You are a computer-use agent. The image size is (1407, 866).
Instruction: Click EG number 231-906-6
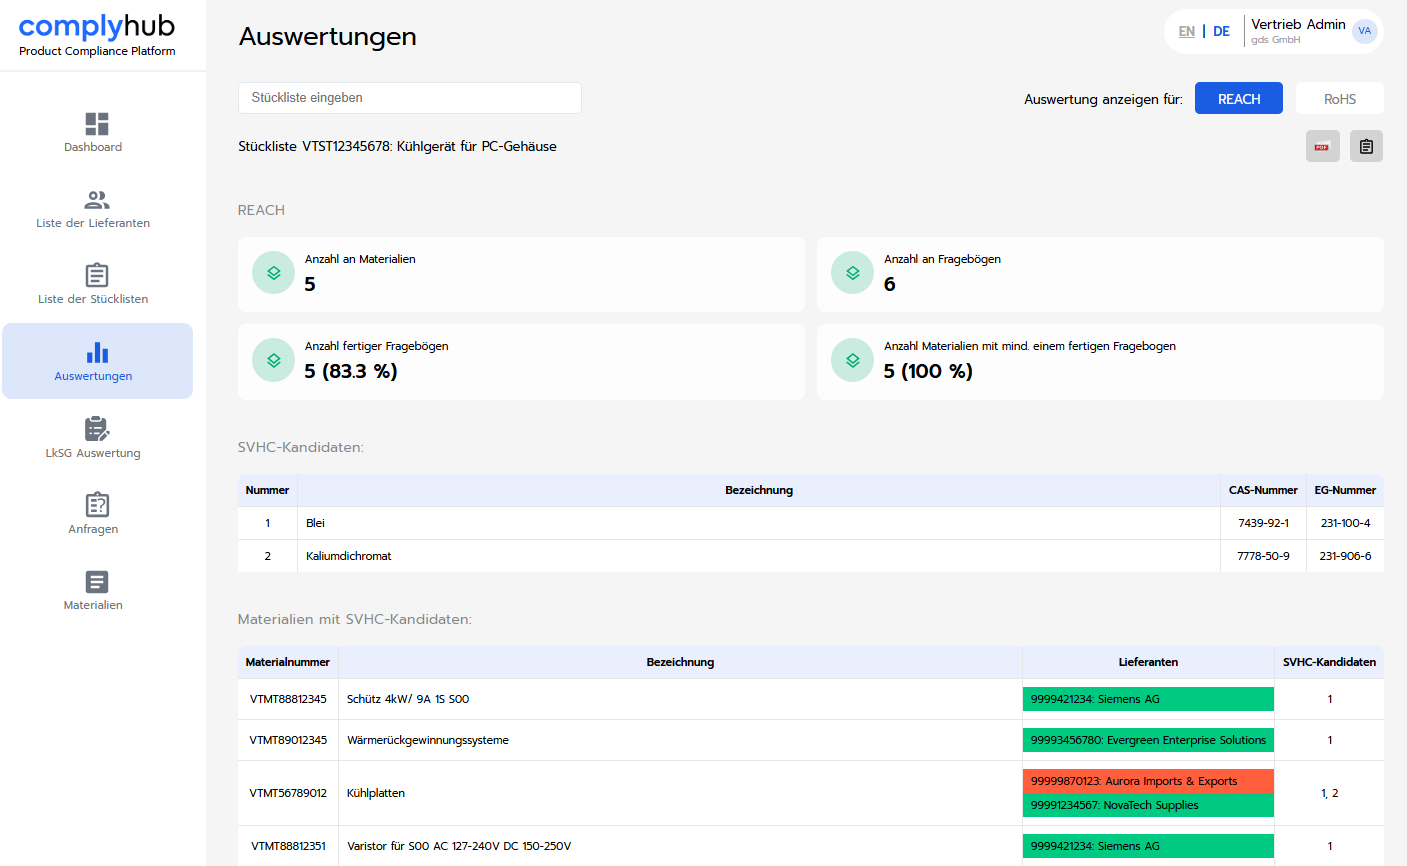[x=1345, y=556]
